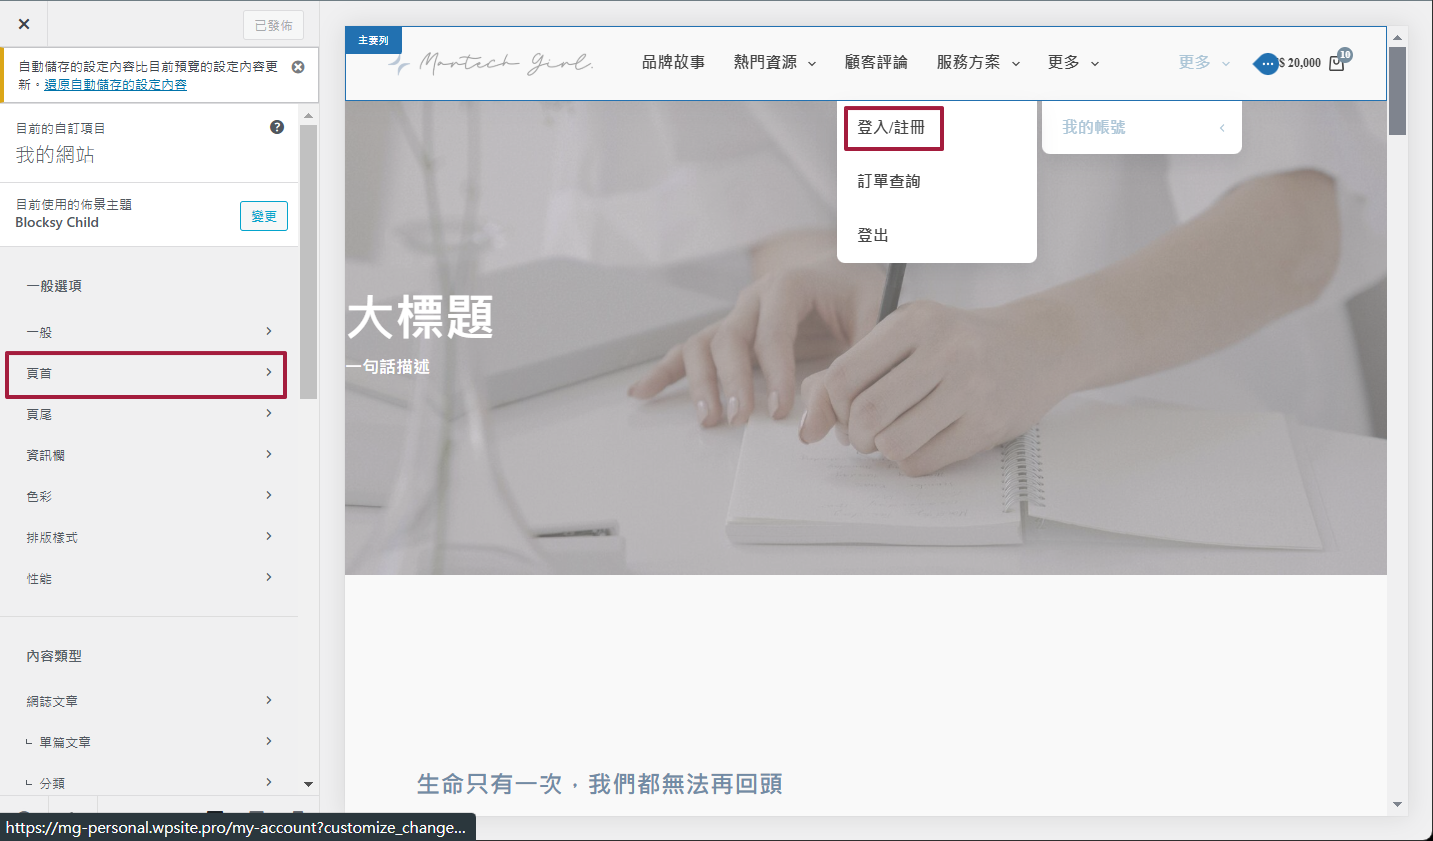Viewport: 1433px width, 841px height.
Task: Click the preview scrollbar up arrow
Action: [1397, 37]
